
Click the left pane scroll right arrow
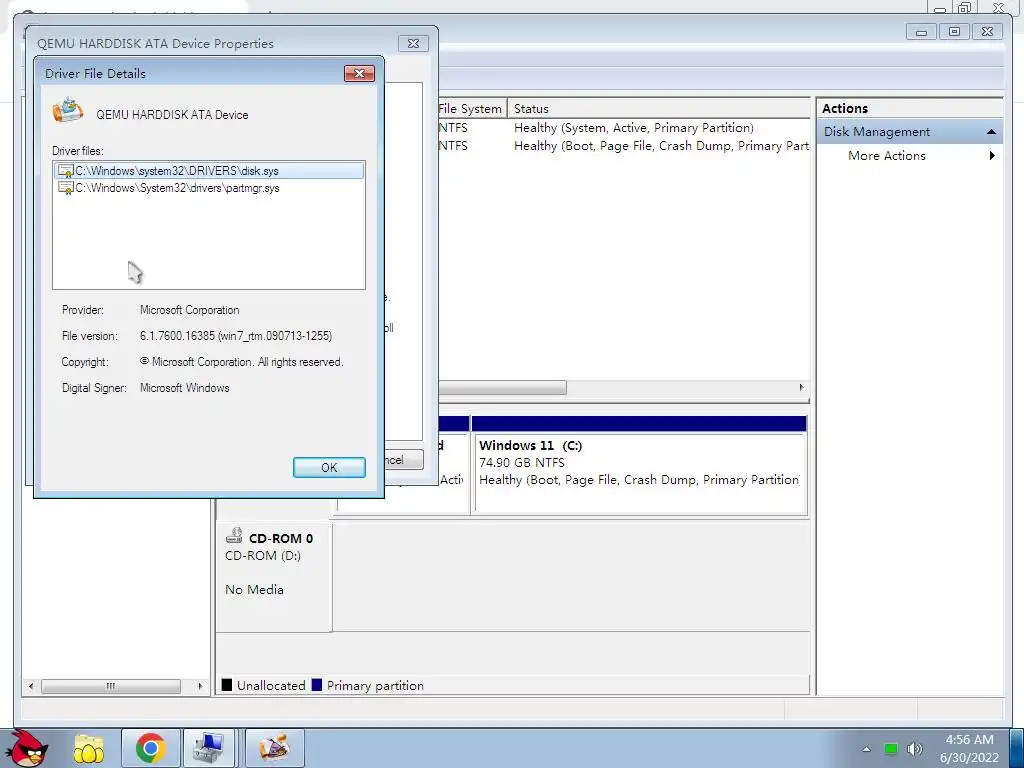pos(200,686)
